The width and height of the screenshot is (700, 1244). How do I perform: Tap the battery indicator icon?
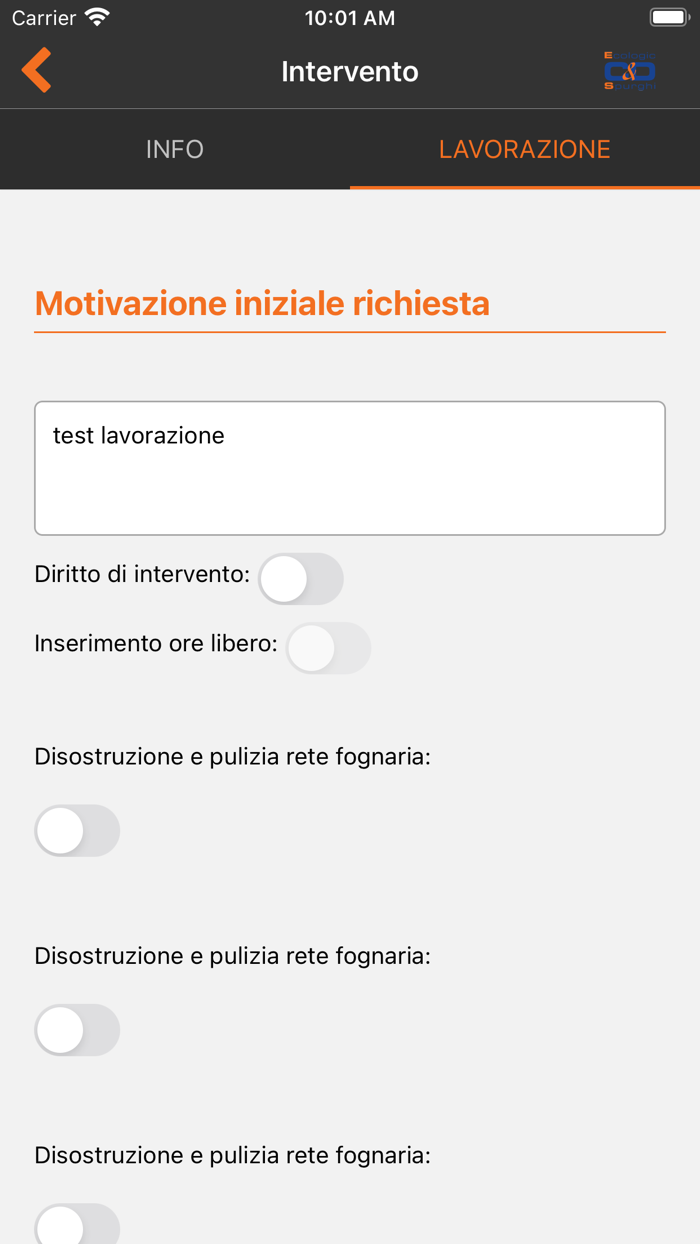(668, 18)
